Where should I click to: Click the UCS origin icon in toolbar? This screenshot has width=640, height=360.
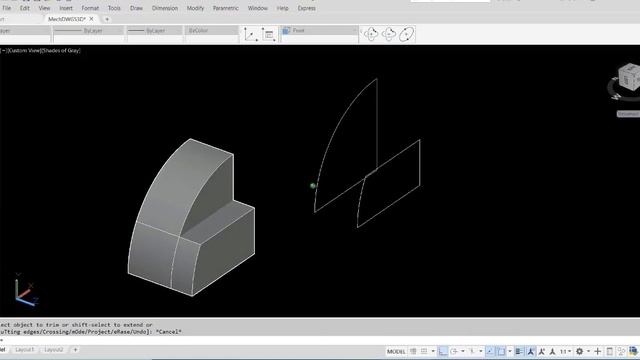point(250,34)
